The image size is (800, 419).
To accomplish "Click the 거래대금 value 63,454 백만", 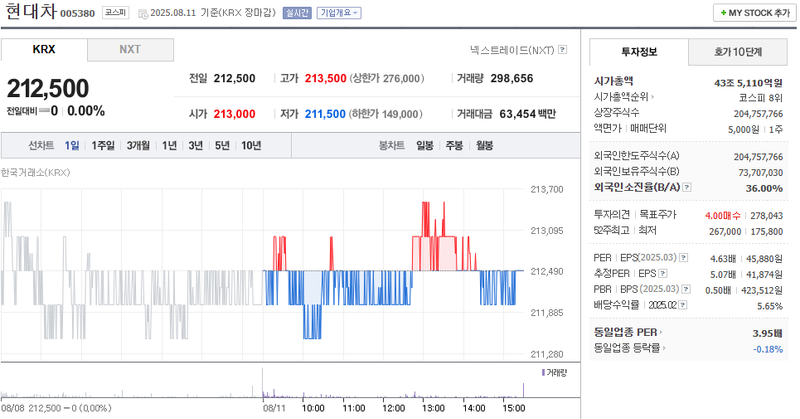I will coord(528,114).
